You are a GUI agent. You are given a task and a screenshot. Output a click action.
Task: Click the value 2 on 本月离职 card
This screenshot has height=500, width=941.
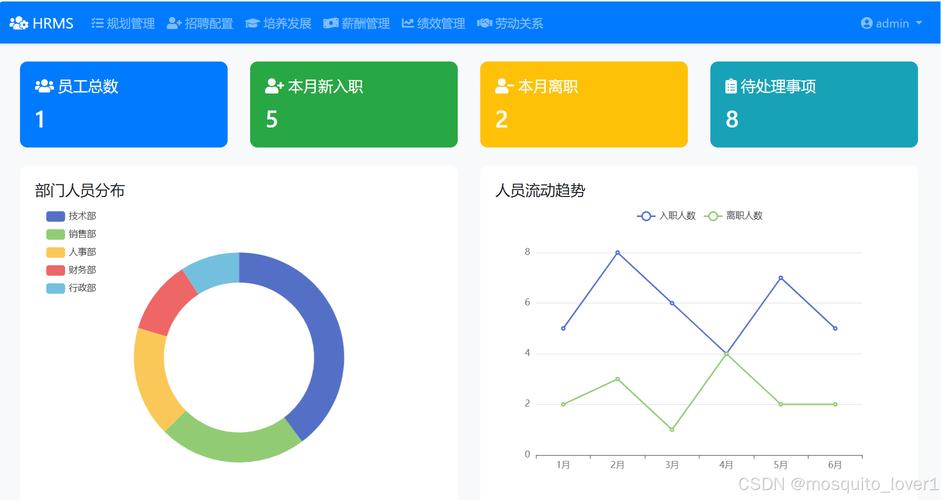click(502, 119)
